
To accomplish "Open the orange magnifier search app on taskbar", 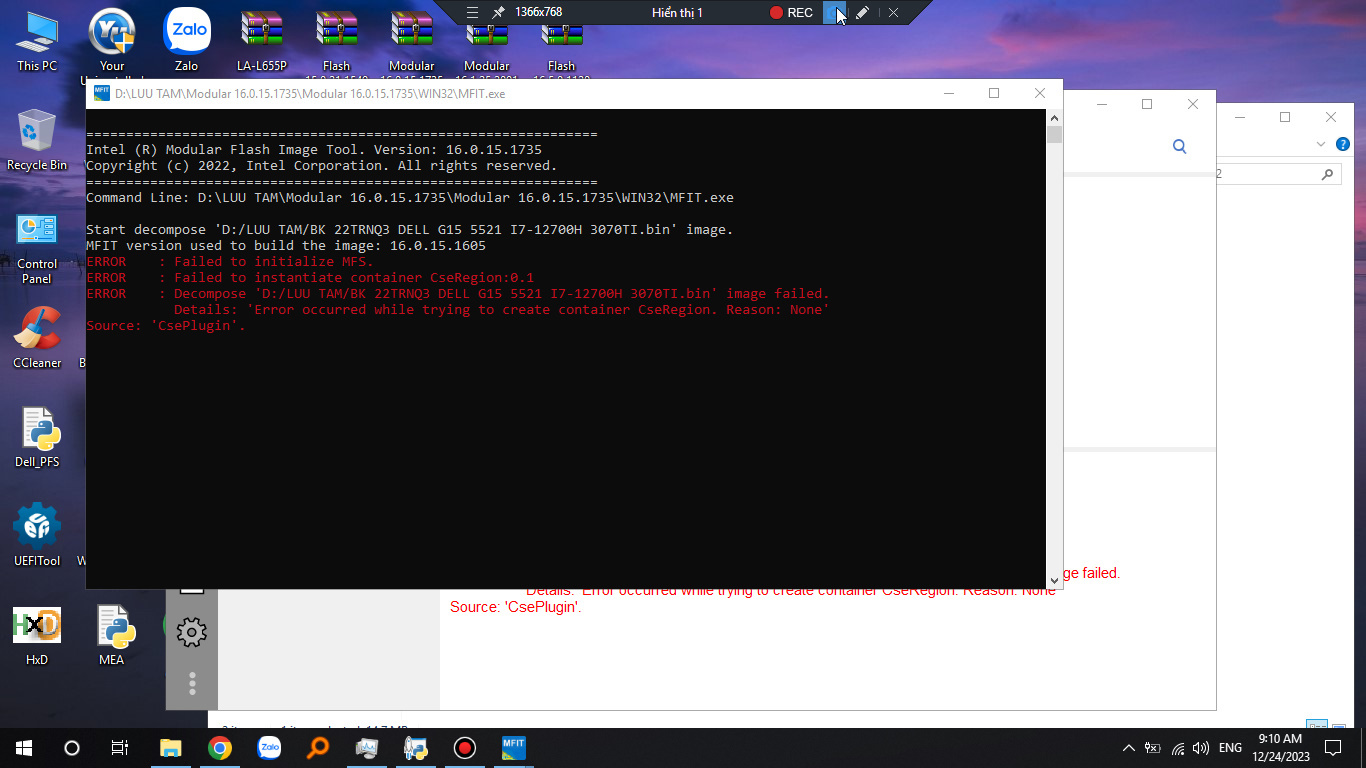I will 318,748.
